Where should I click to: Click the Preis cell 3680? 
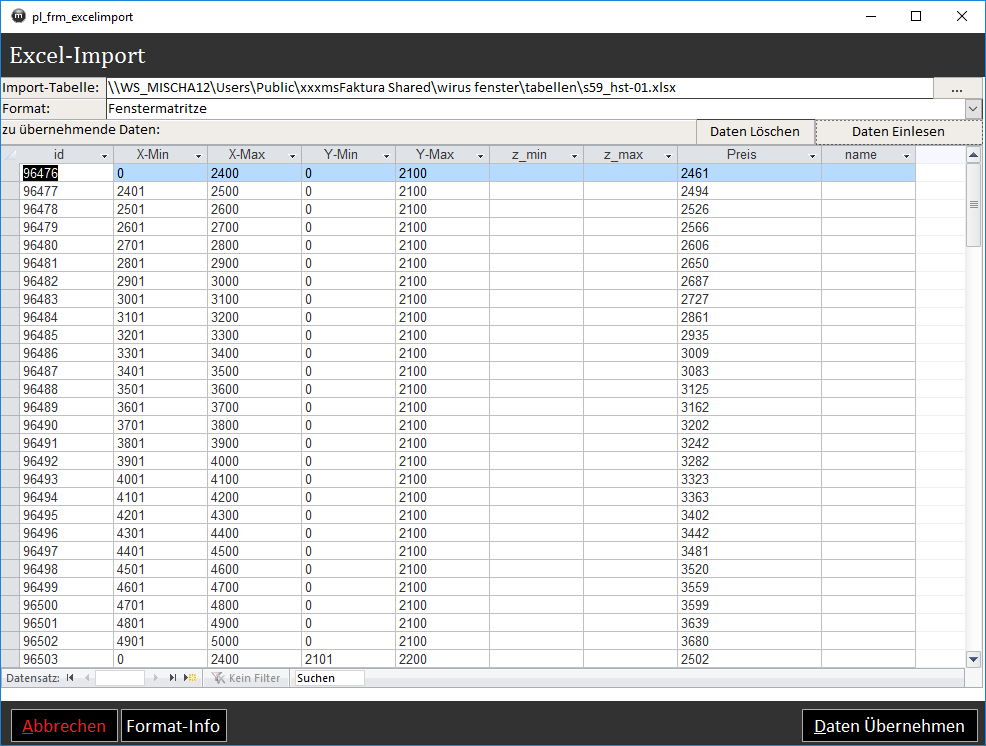(750, 642)
